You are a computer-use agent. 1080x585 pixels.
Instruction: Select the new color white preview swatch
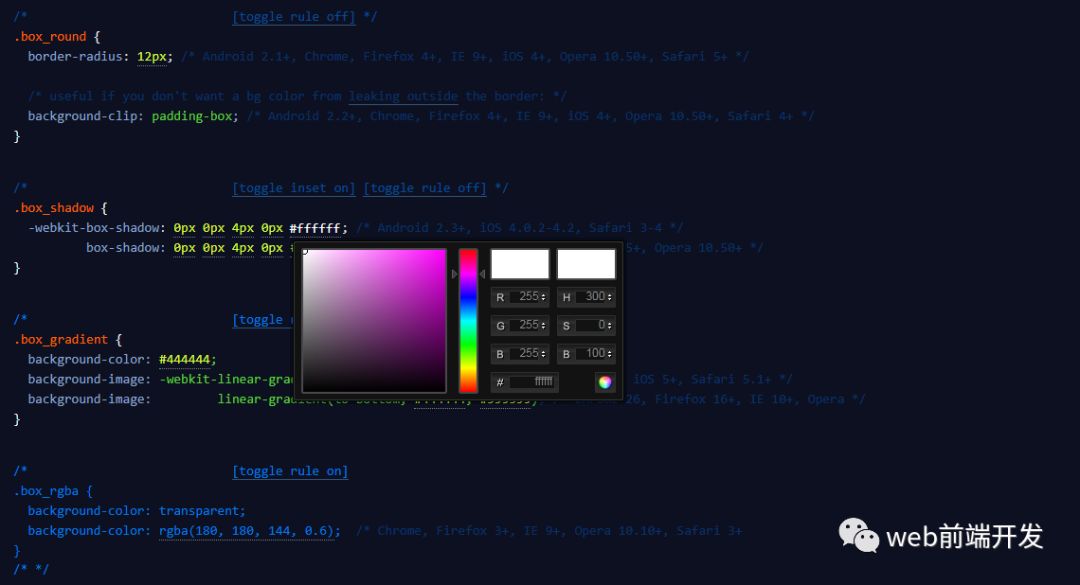pos(520,265)
